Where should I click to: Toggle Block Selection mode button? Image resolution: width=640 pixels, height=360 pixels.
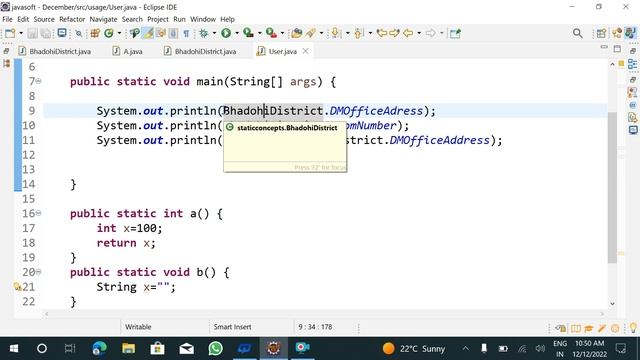point(173,33)
